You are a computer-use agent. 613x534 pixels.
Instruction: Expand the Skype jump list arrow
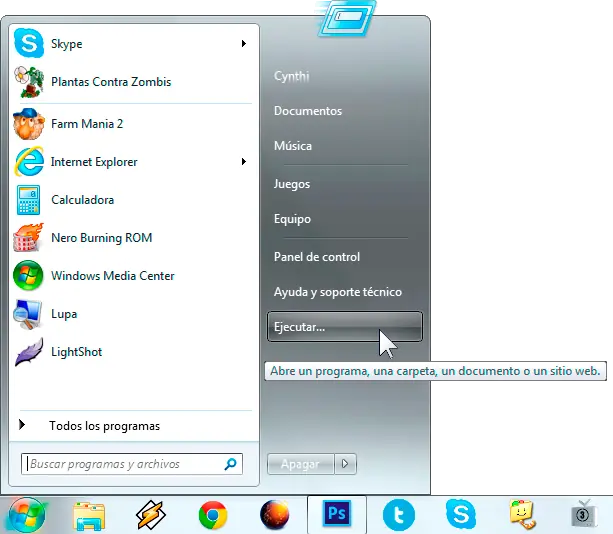[x=244, y=43]
